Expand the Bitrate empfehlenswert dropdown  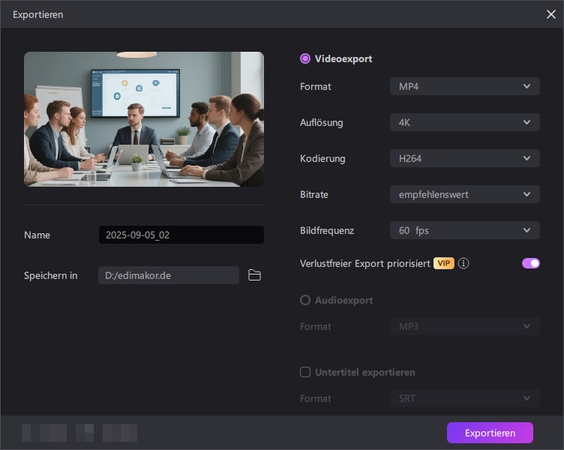tap(464, 194)
